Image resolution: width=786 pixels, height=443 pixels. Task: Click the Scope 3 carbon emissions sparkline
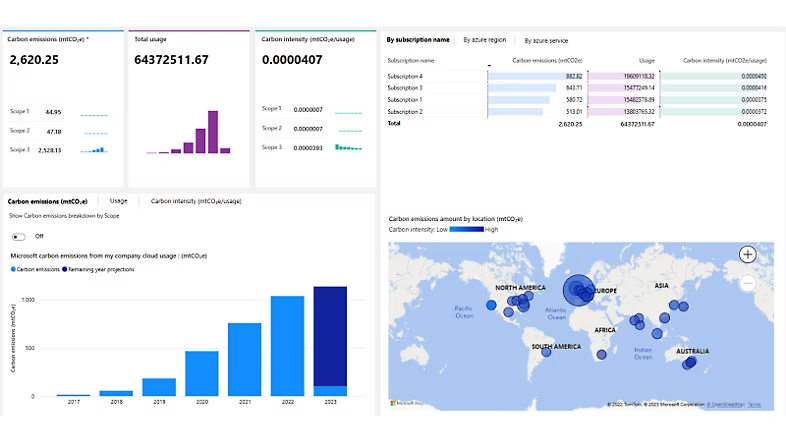point(92,150)
